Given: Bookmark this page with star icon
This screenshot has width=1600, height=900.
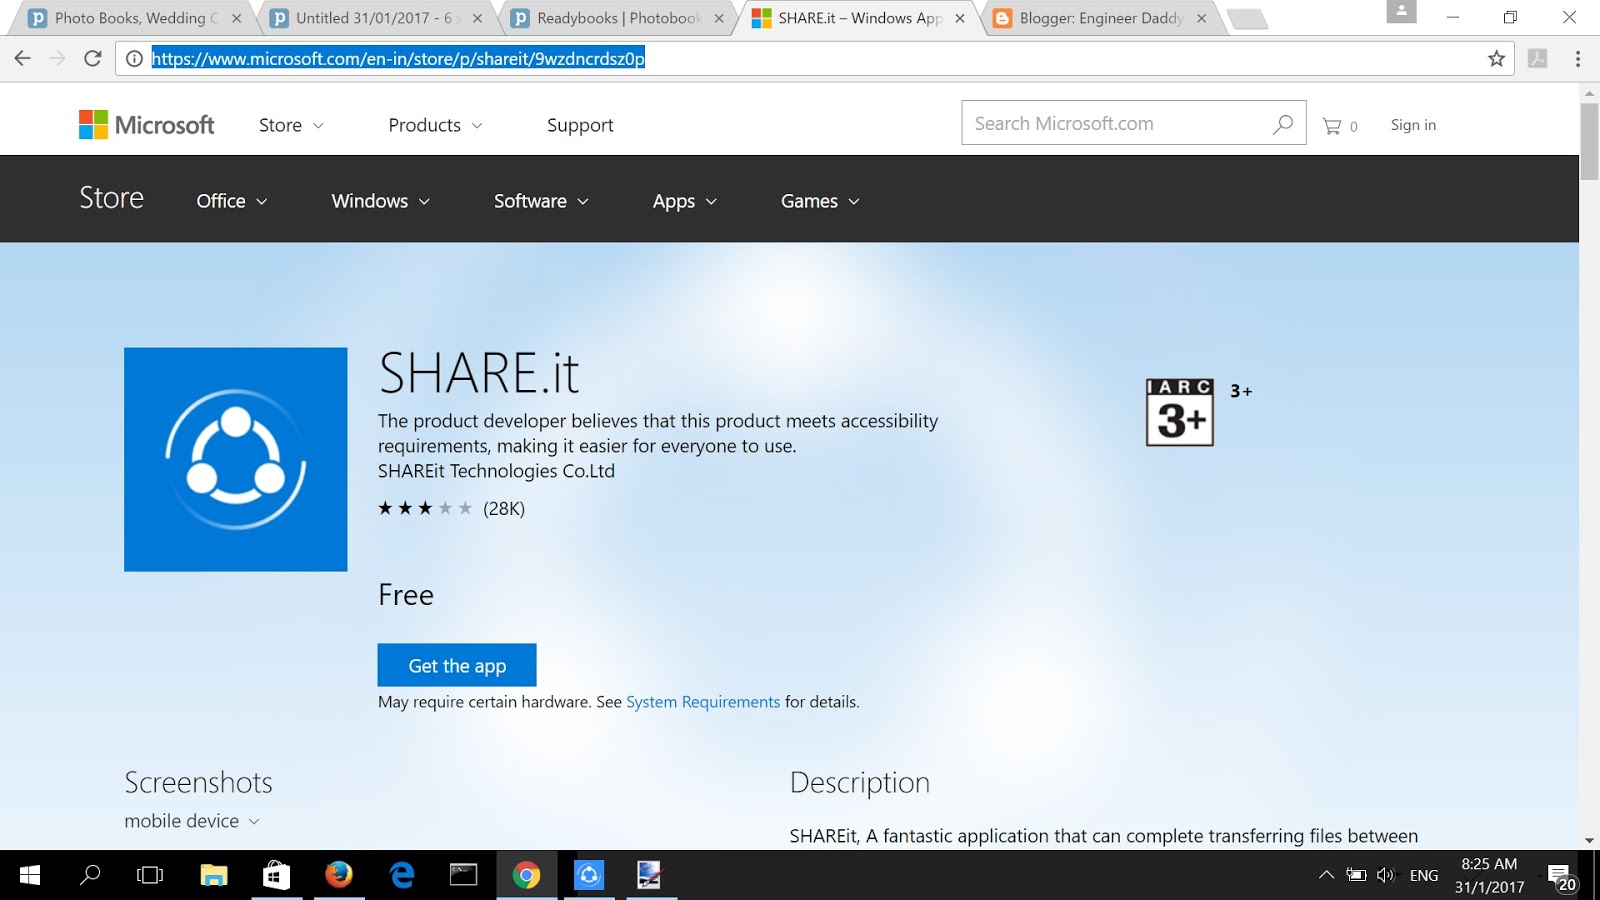Looking at the screenshot, I should (1496, 59).
